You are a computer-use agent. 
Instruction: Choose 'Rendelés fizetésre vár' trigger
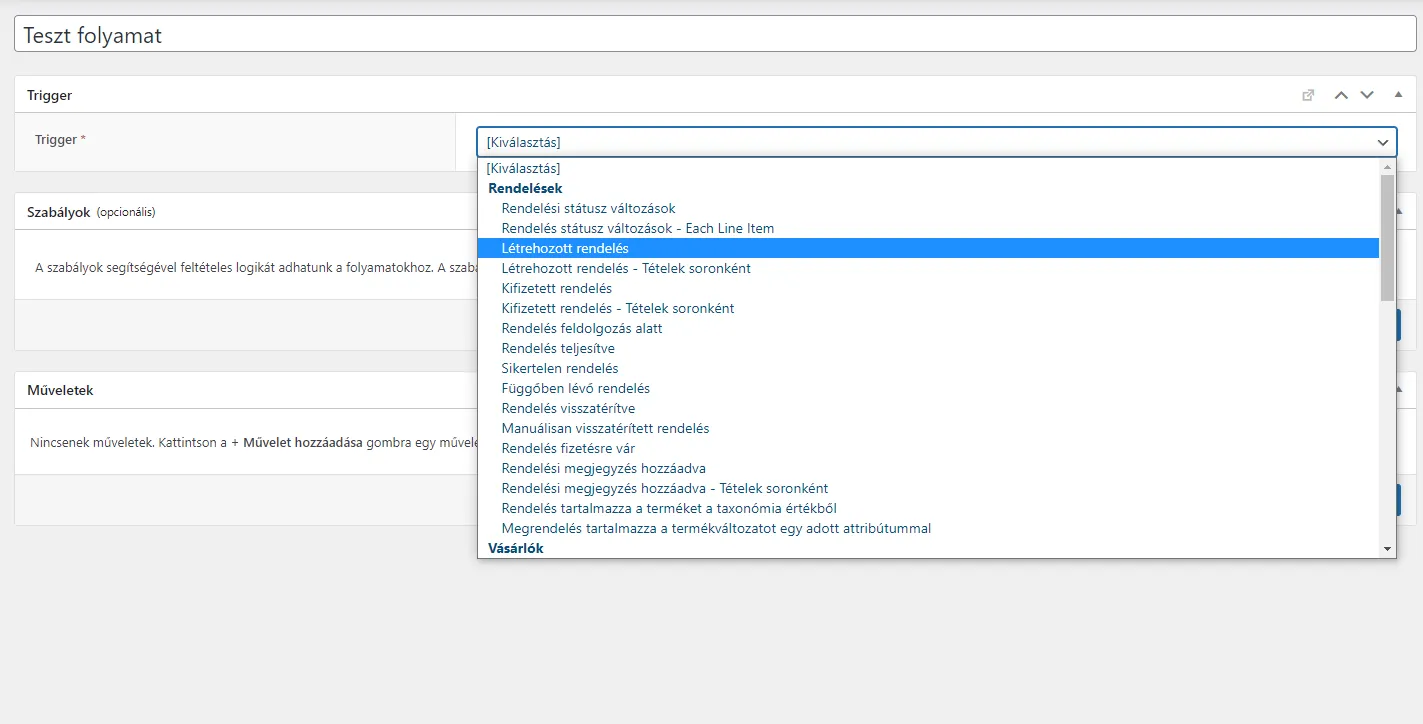[x=928, y=448]
